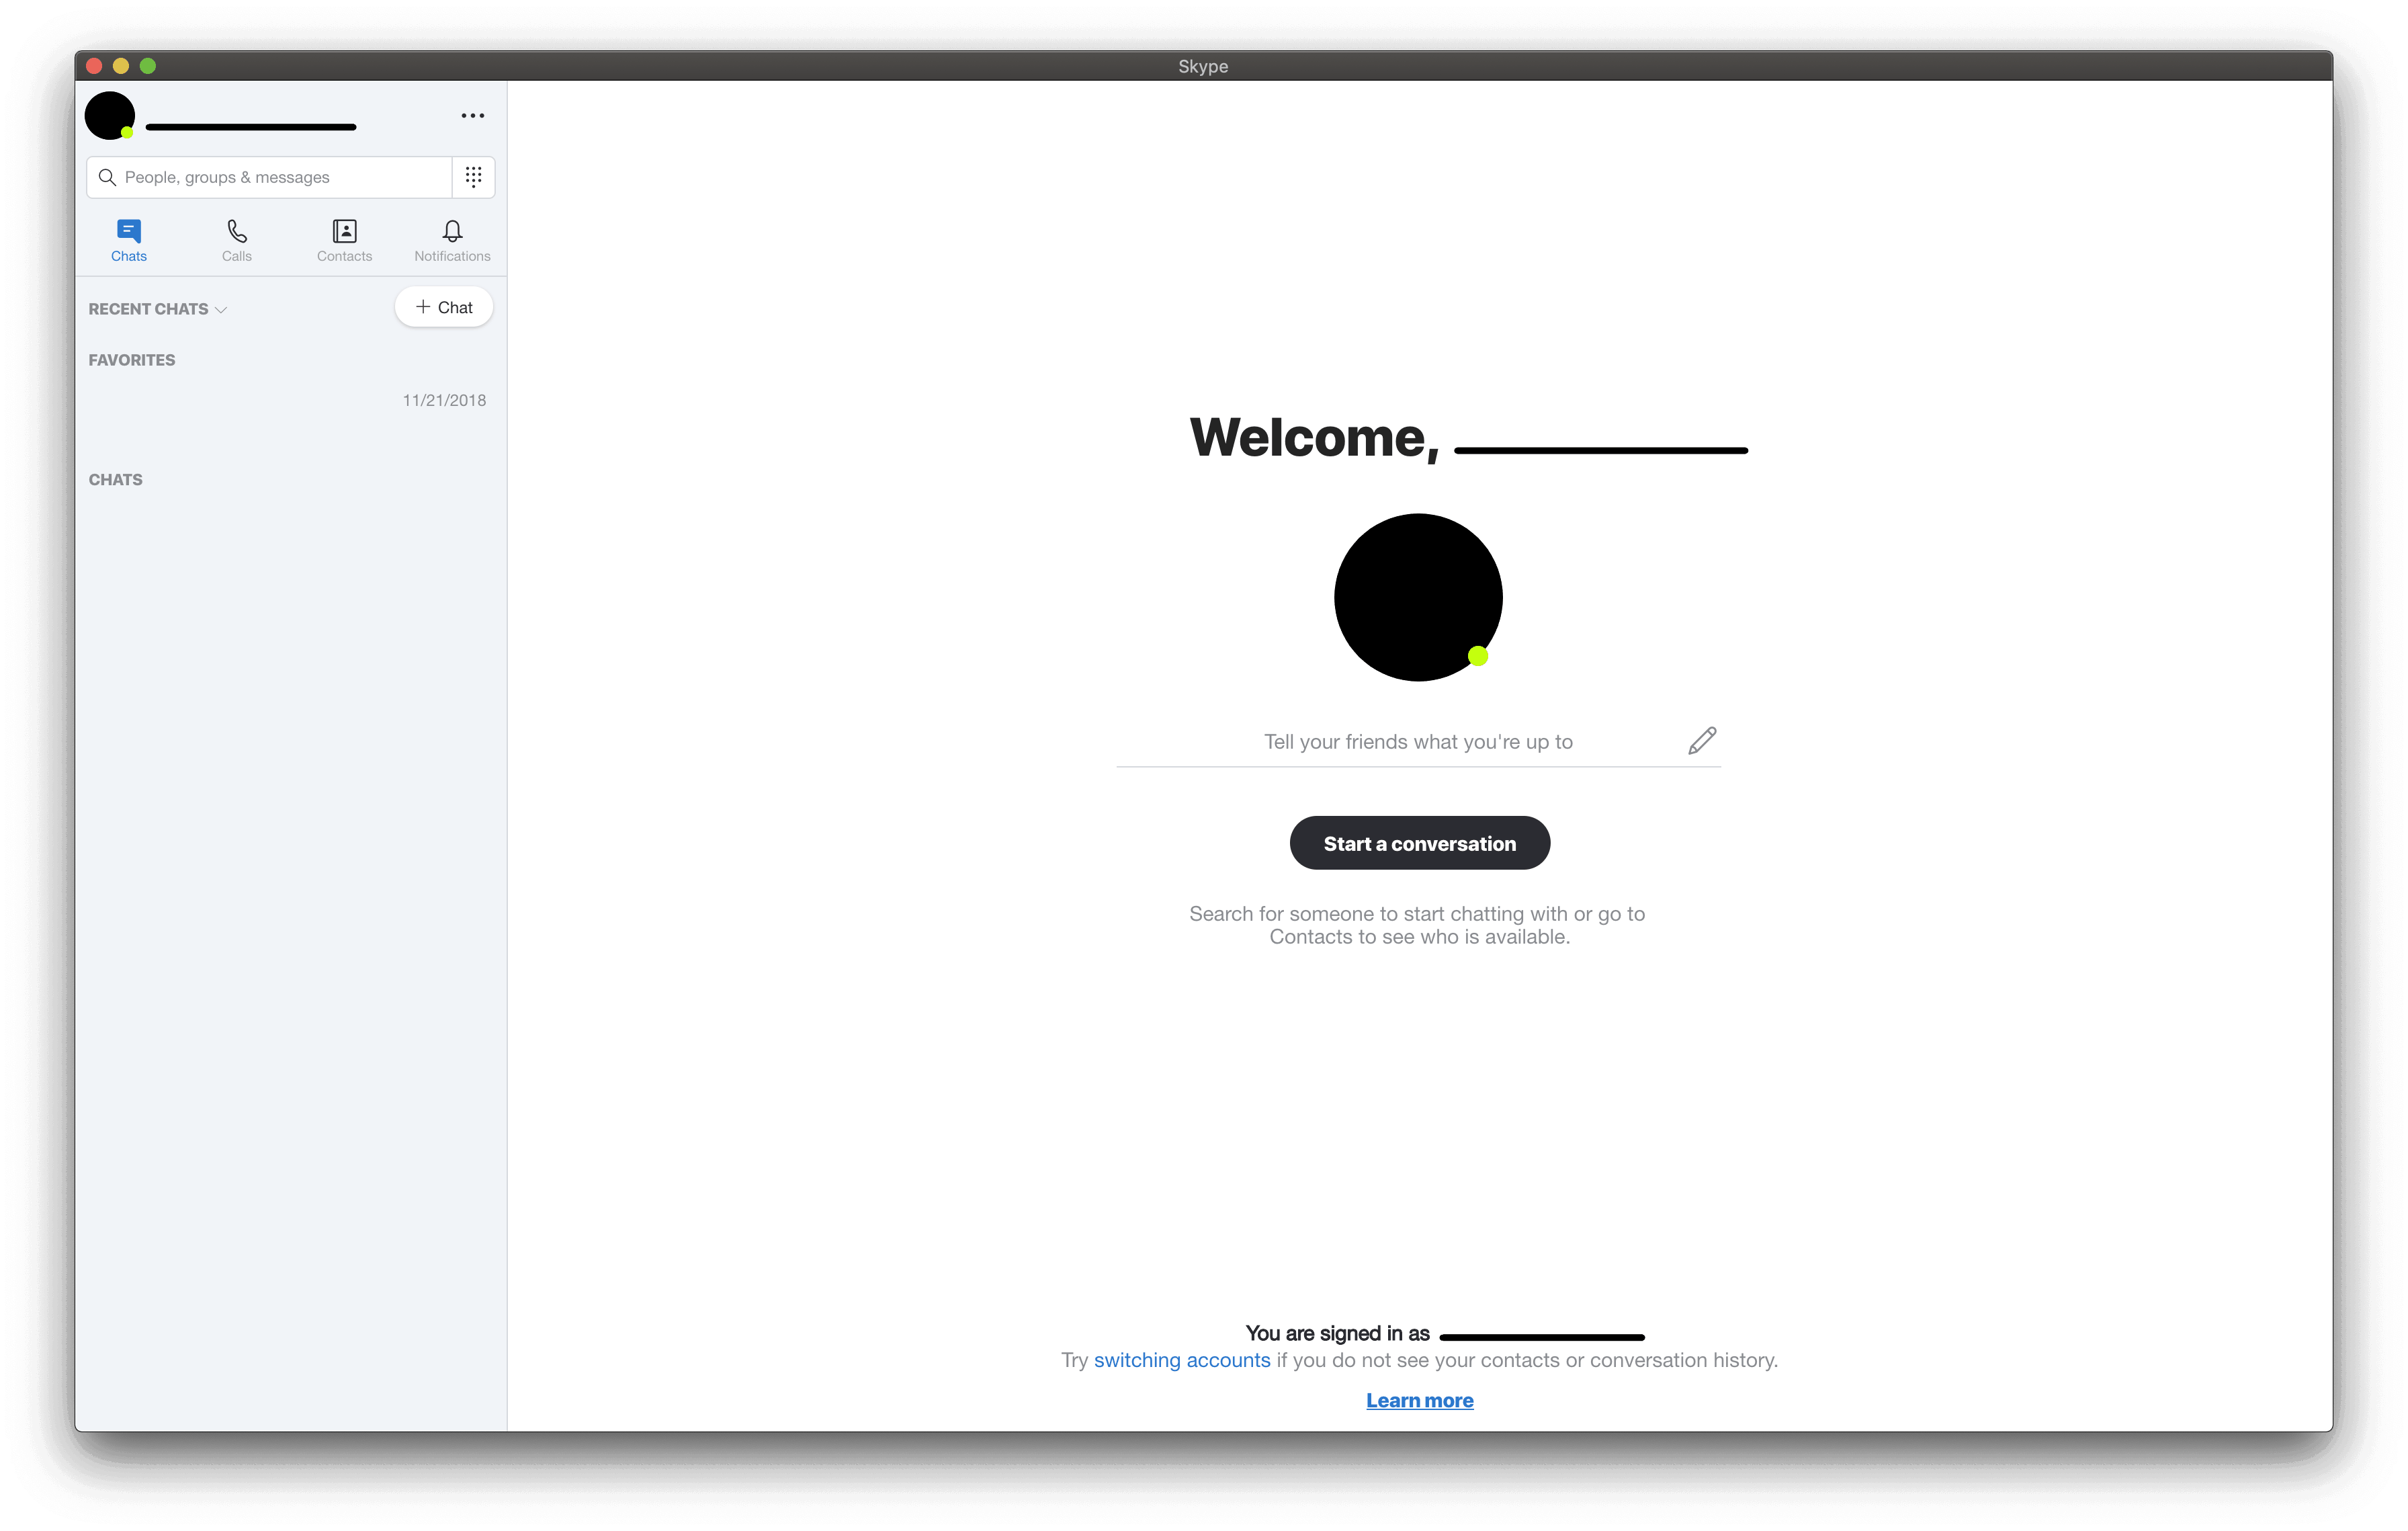2408x1531 pixels.
Task: Click the pencil edit status icon
Action: click(1699, 739)
